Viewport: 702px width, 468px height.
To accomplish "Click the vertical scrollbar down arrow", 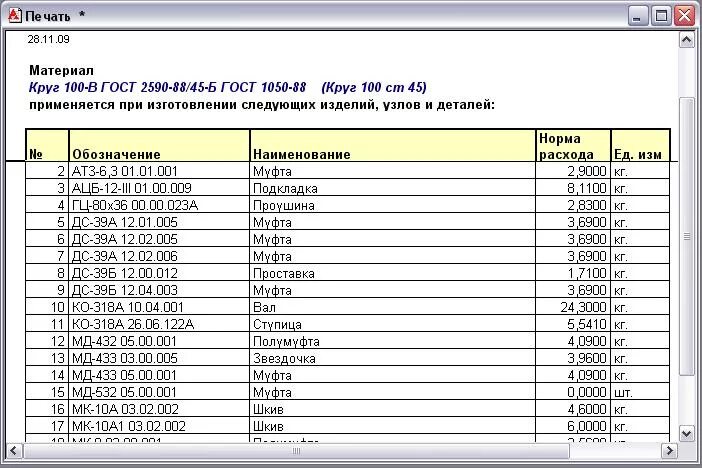I will point(686,433).
